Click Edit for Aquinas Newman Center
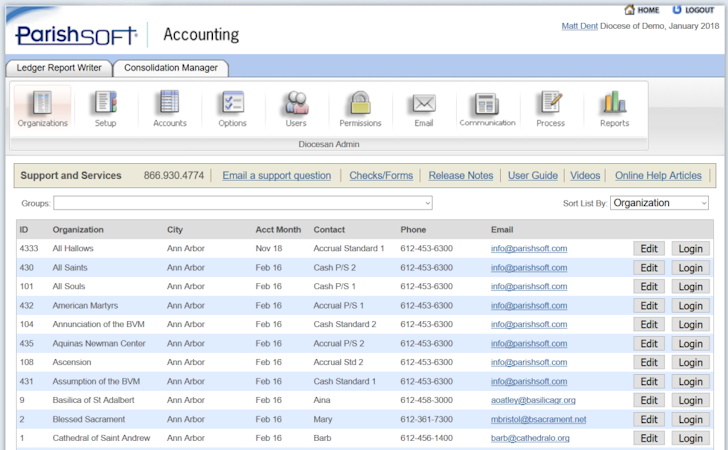 (649, 344)
